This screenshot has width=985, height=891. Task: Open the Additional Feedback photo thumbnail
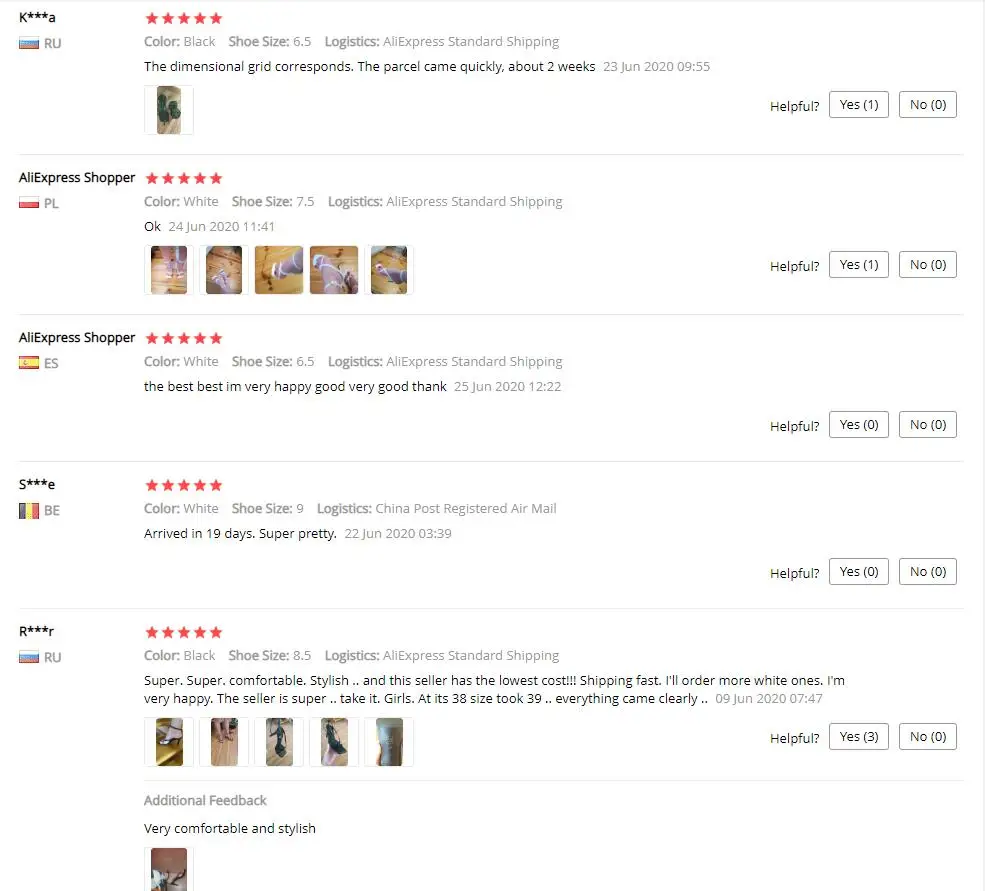[168, 869]
